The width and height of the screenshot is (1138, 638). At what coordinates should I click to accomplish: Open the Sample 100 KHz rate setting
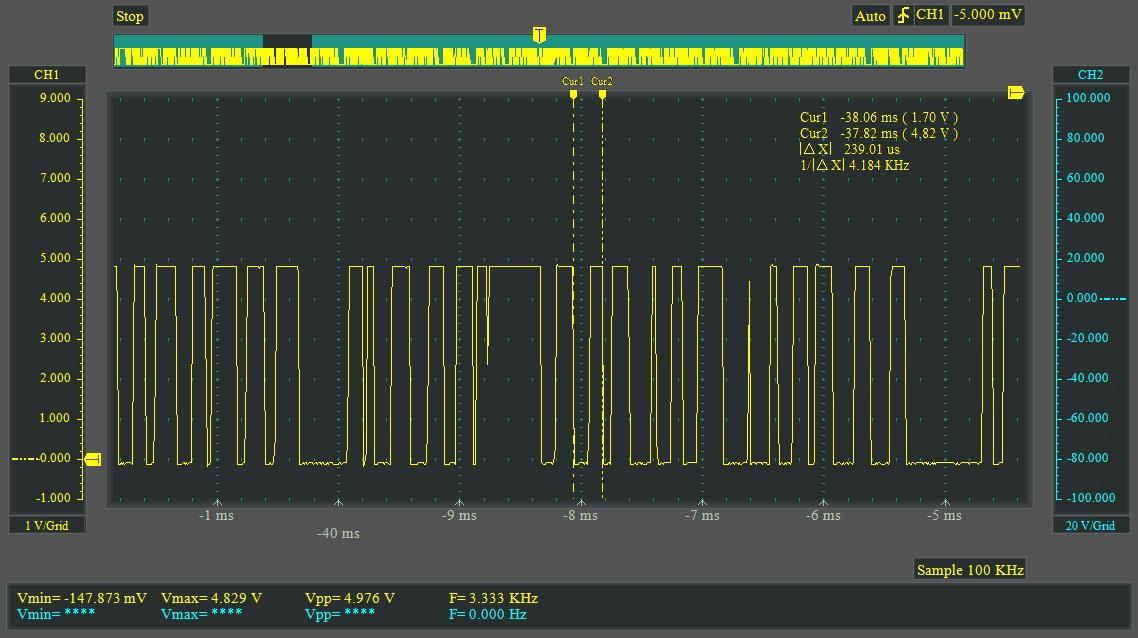[x=969, y=570]
